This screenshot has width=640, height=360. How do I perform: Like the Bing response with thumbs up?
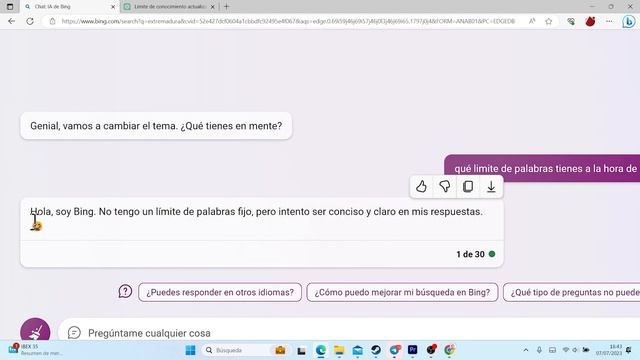click(x=421, y=187)
